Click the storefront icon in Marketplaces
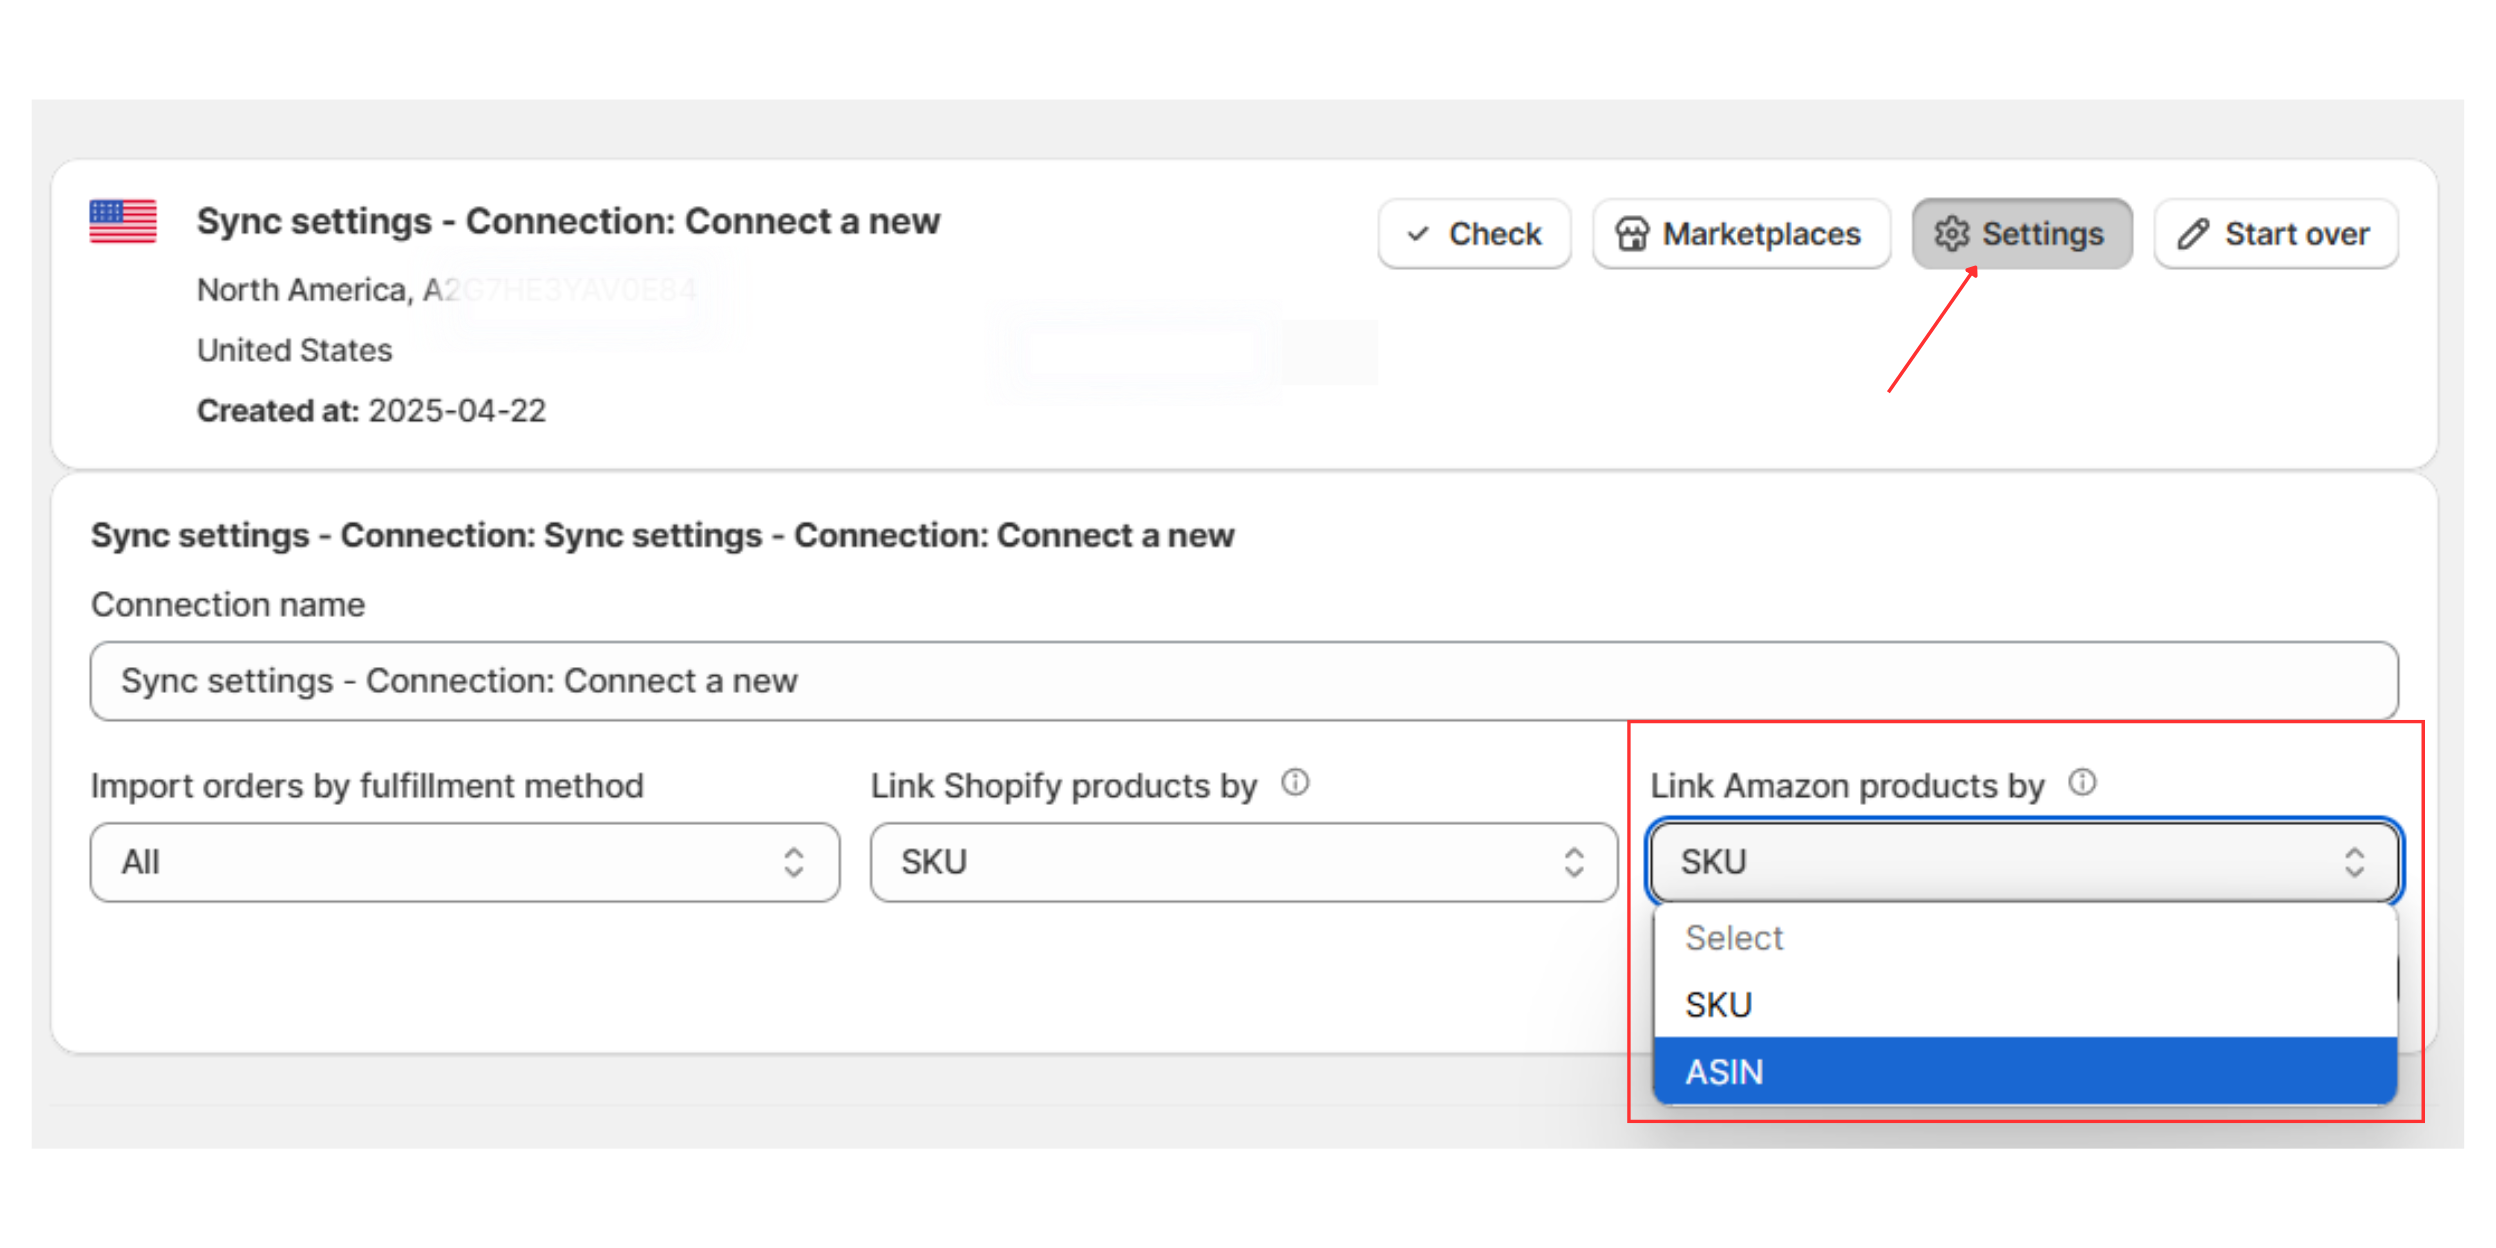Viewport: 2496px width, 1248px height. point(1631,235)
